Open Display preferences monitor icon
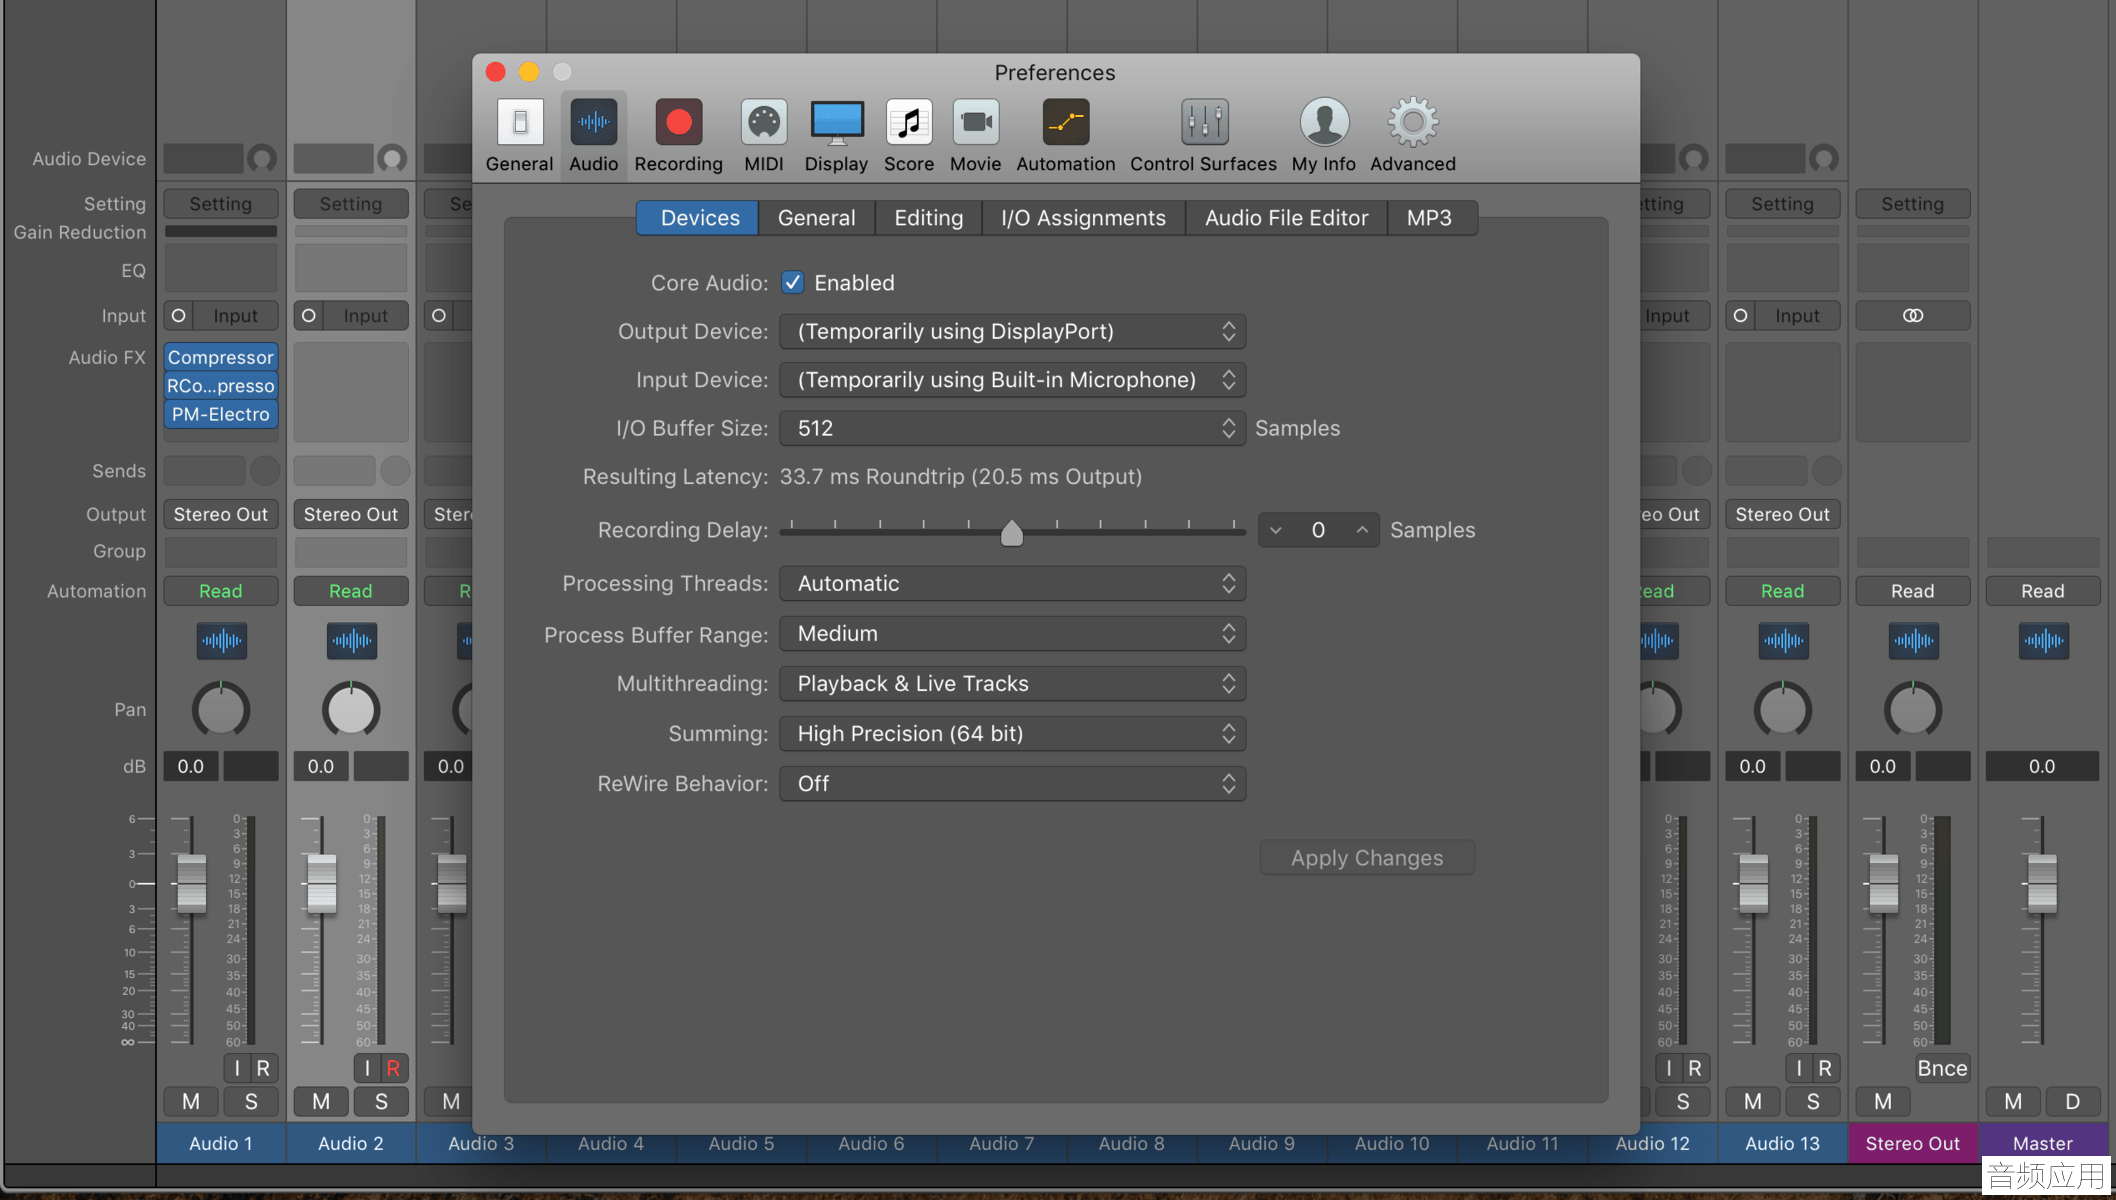The height and width of the screenshot is (1200, 2116). point(837,123)
